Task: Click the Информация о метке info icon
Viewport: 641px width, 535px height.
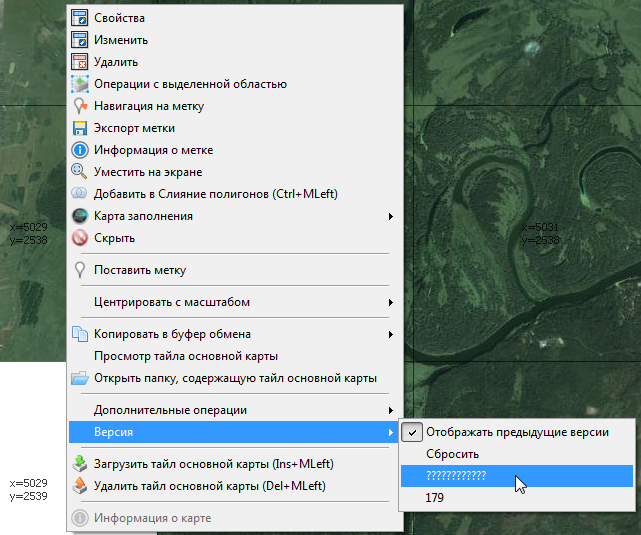Action: coord(80,150)
